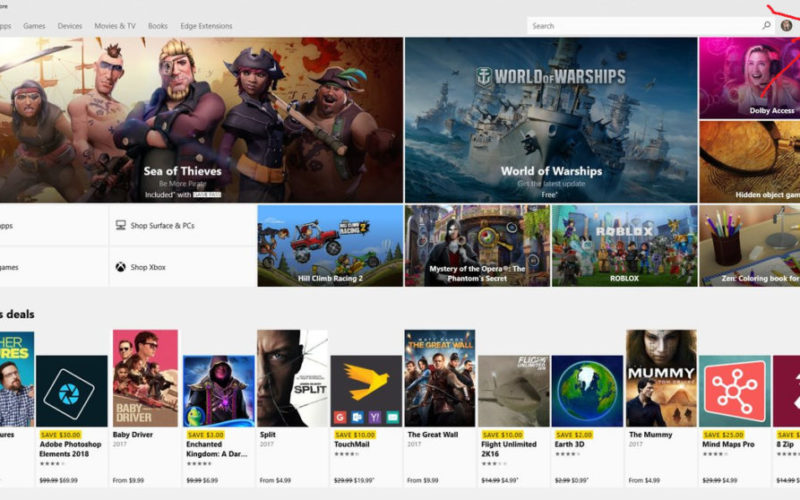
Task: Select the TouchMail app icon
Action: click(x=366, y=391)
